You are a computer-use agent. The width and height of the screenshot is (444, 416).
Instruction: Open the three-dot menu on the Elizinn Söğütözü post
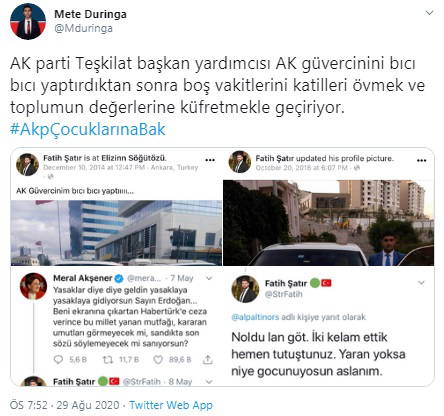click(210, 160)
